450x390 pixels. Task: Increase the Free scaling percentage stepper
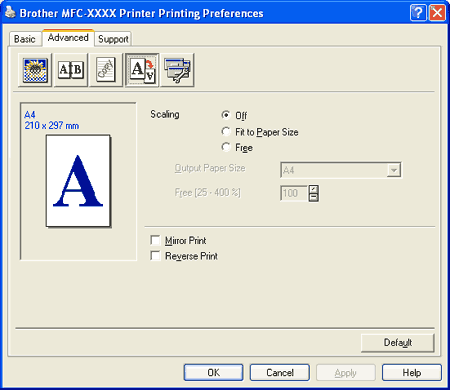point(314,189)
